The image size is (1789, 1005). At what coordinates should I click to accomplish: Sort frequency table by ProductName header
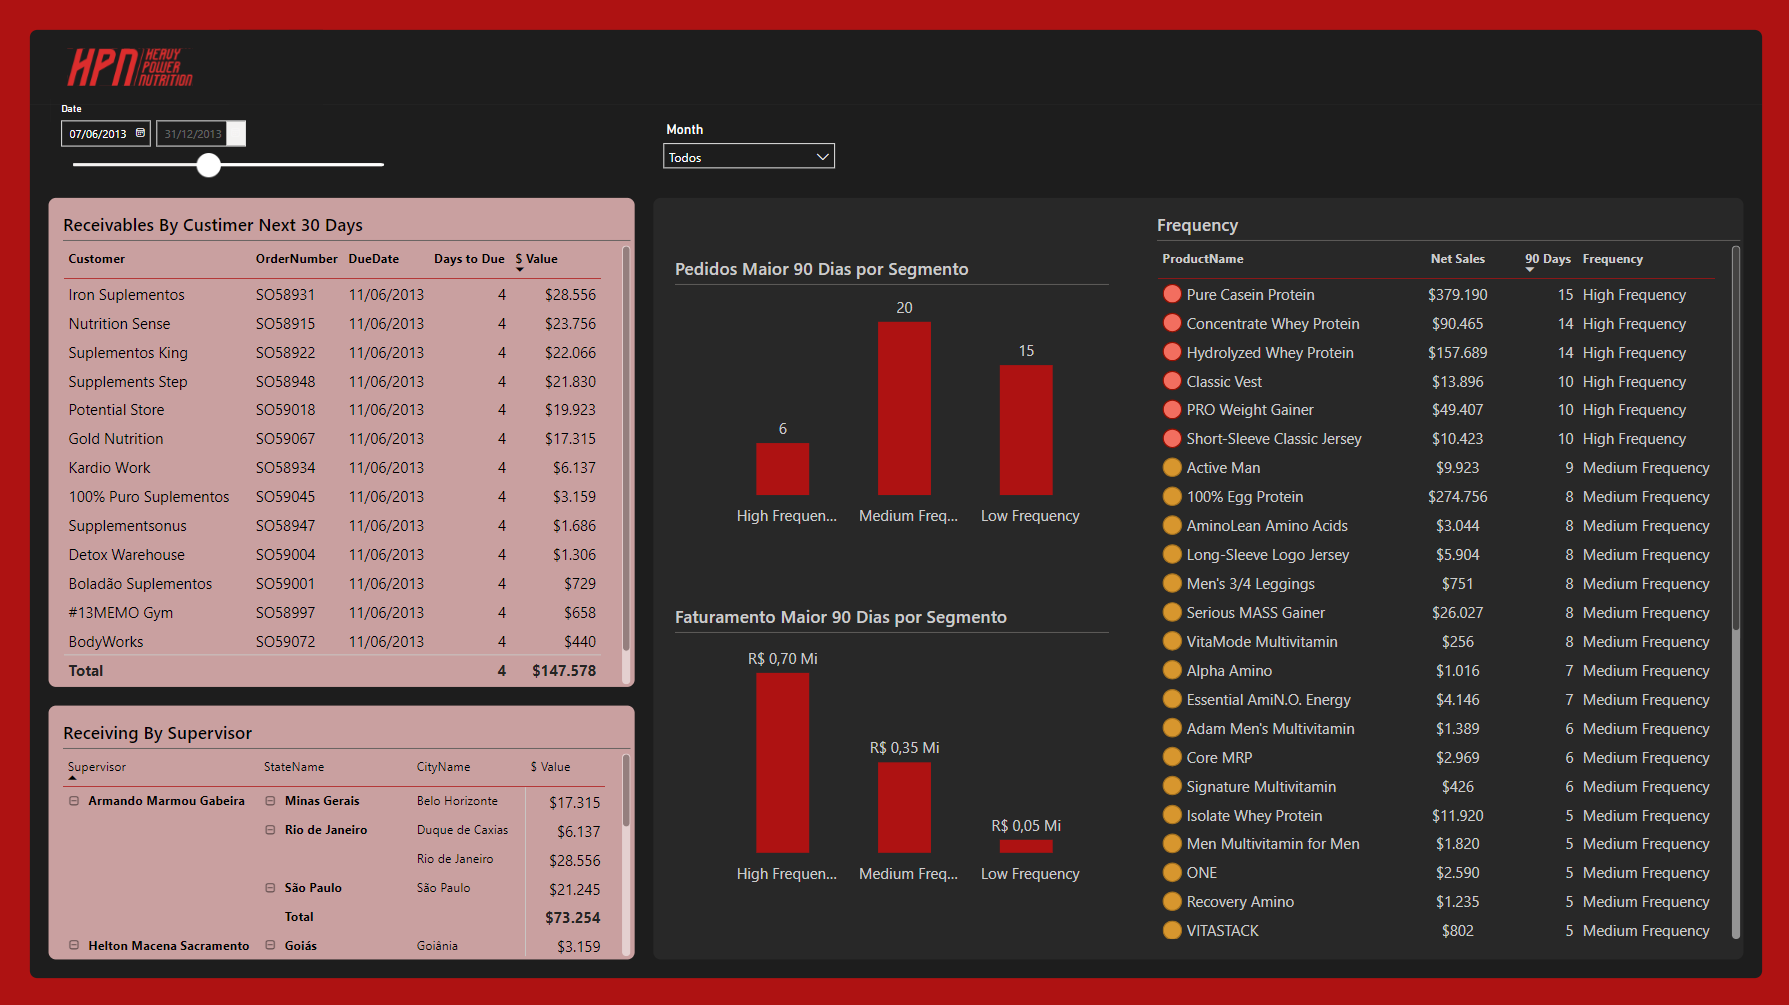click(1203, 259)
